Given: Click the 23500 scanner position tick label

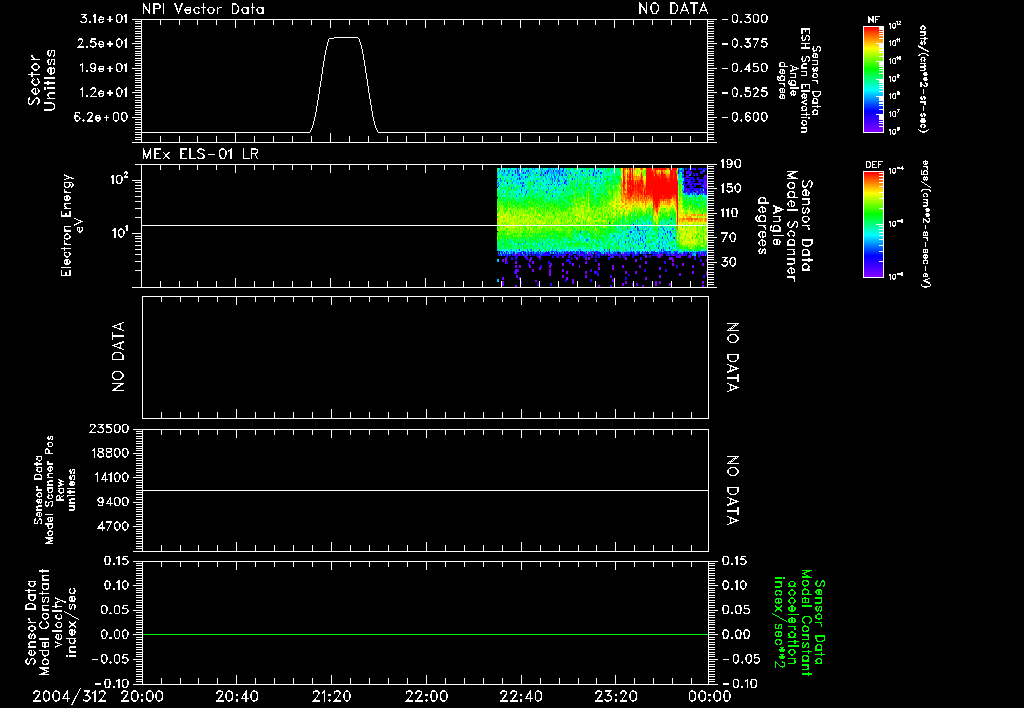Looking at the screenshot, I should pos(109,429).
